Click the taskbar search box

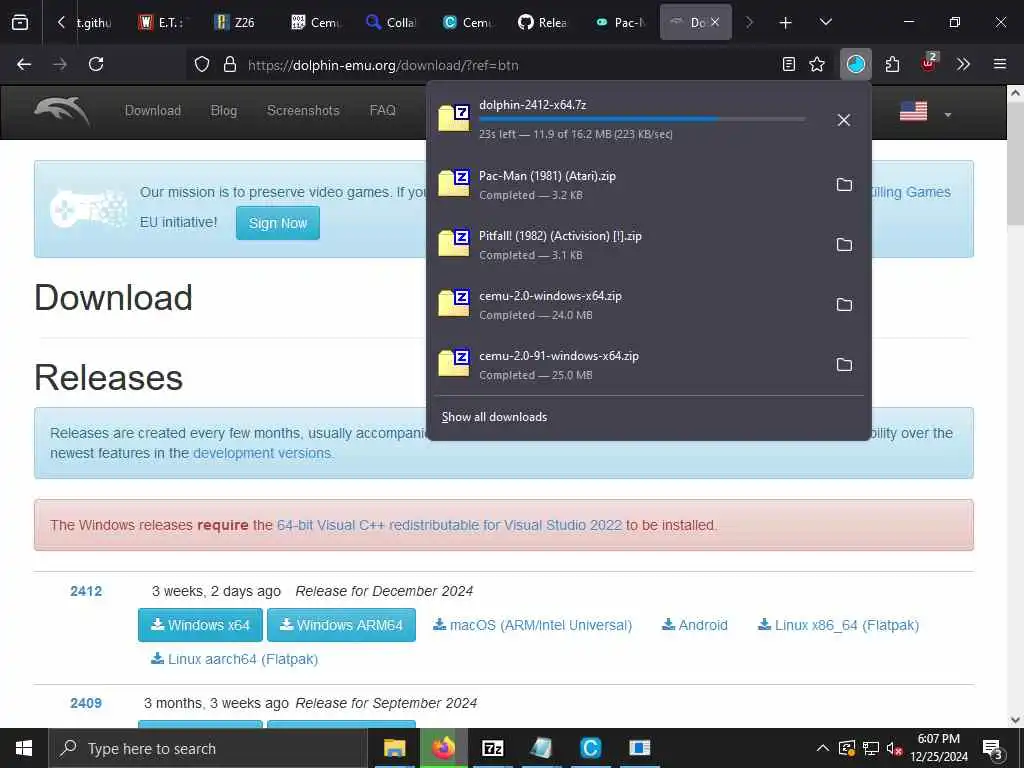pyautogui.click(x=208, y=748)
